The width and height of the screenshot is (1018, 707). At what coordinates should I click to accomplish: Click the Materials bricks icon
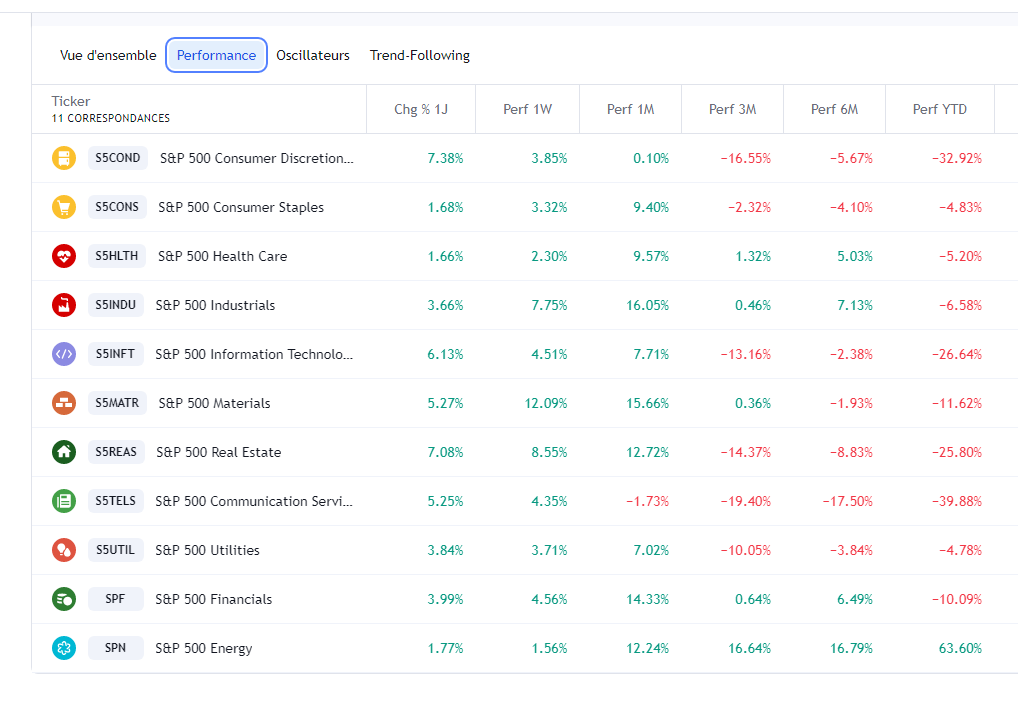click(x=64, y=403)
